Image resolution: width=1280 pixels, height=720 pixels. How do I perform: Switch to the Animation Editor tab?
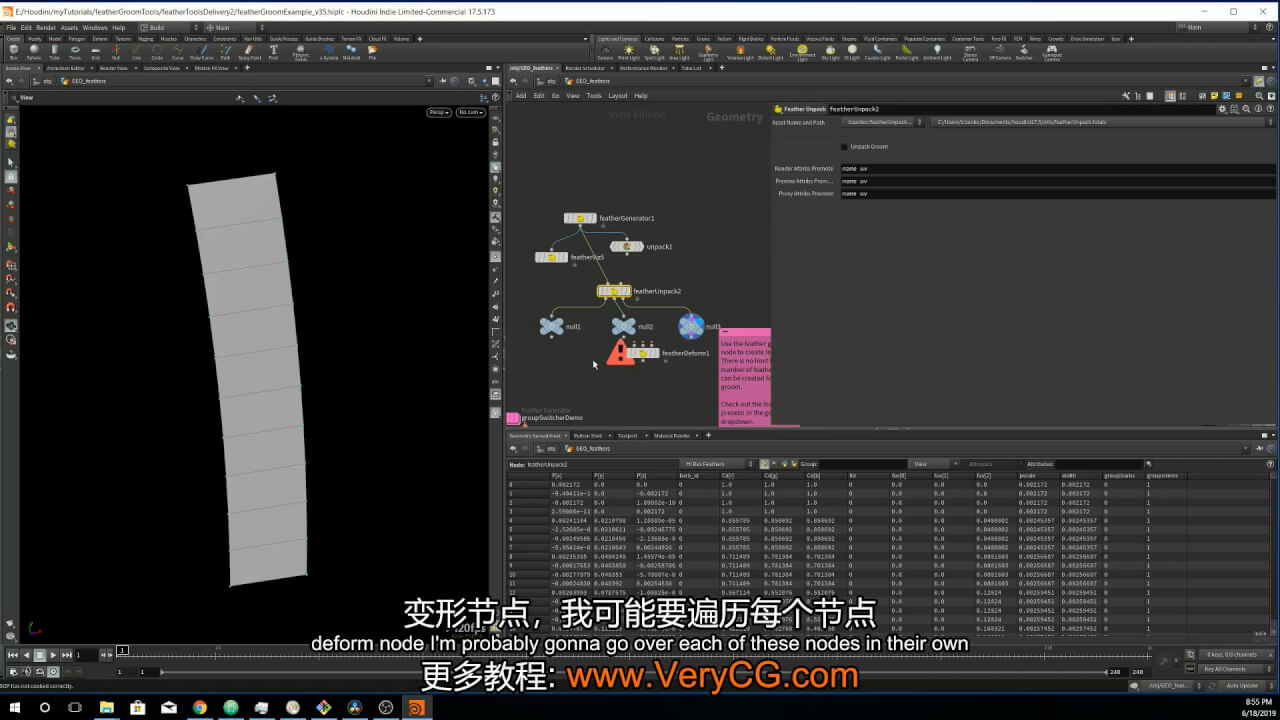click(x=66, y=68)
